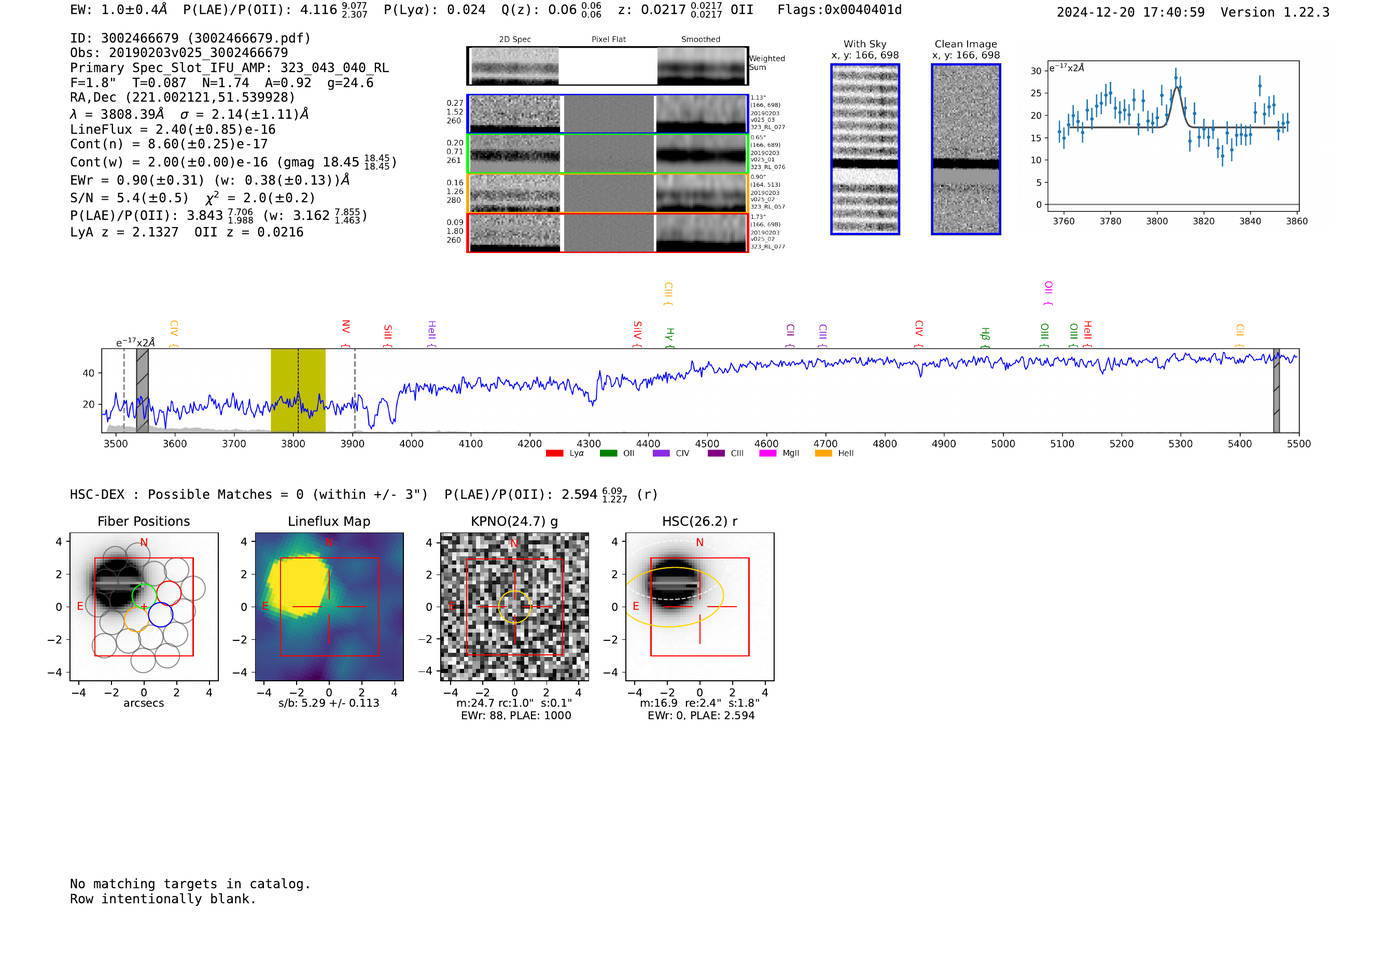This screenshot has height=953, width=1400.
Task: Click the Clean Image 2D panel
Action: point(966,149)
